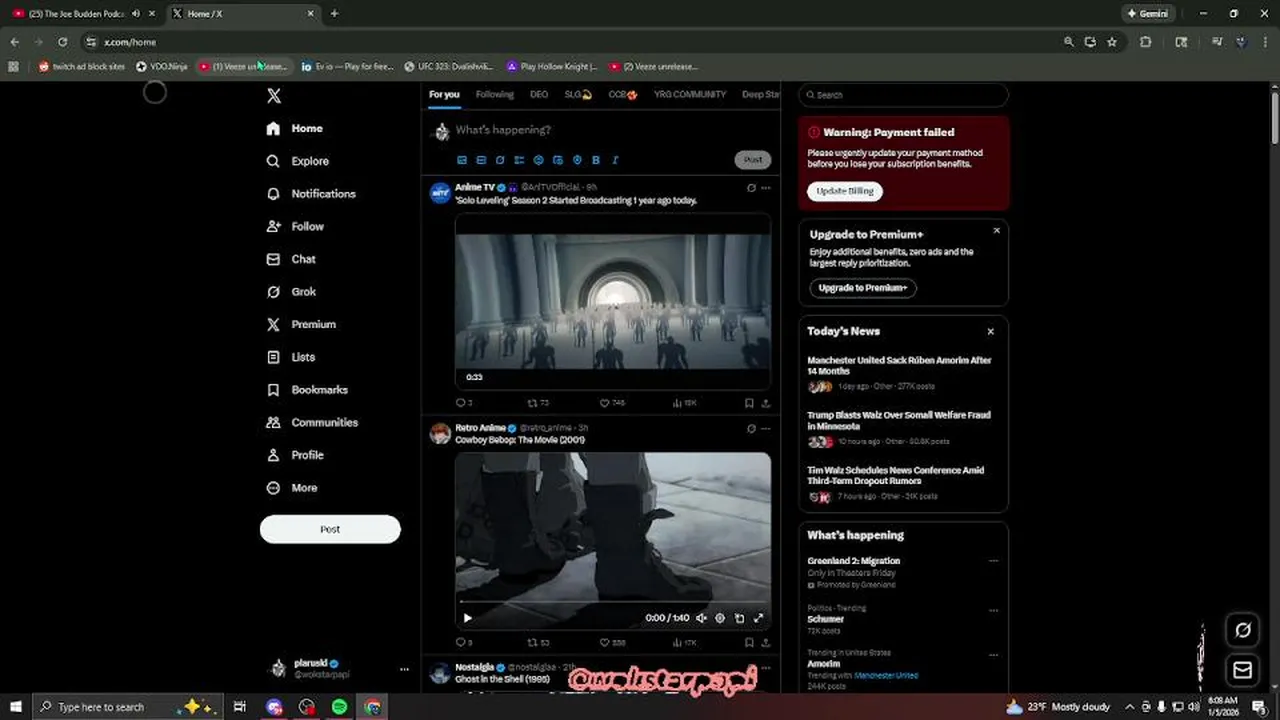Image resolution: width=1280 pixels, height=720 pixels.
Task: Click the italic formatting icon in the composer
Action: pos(615,160)
